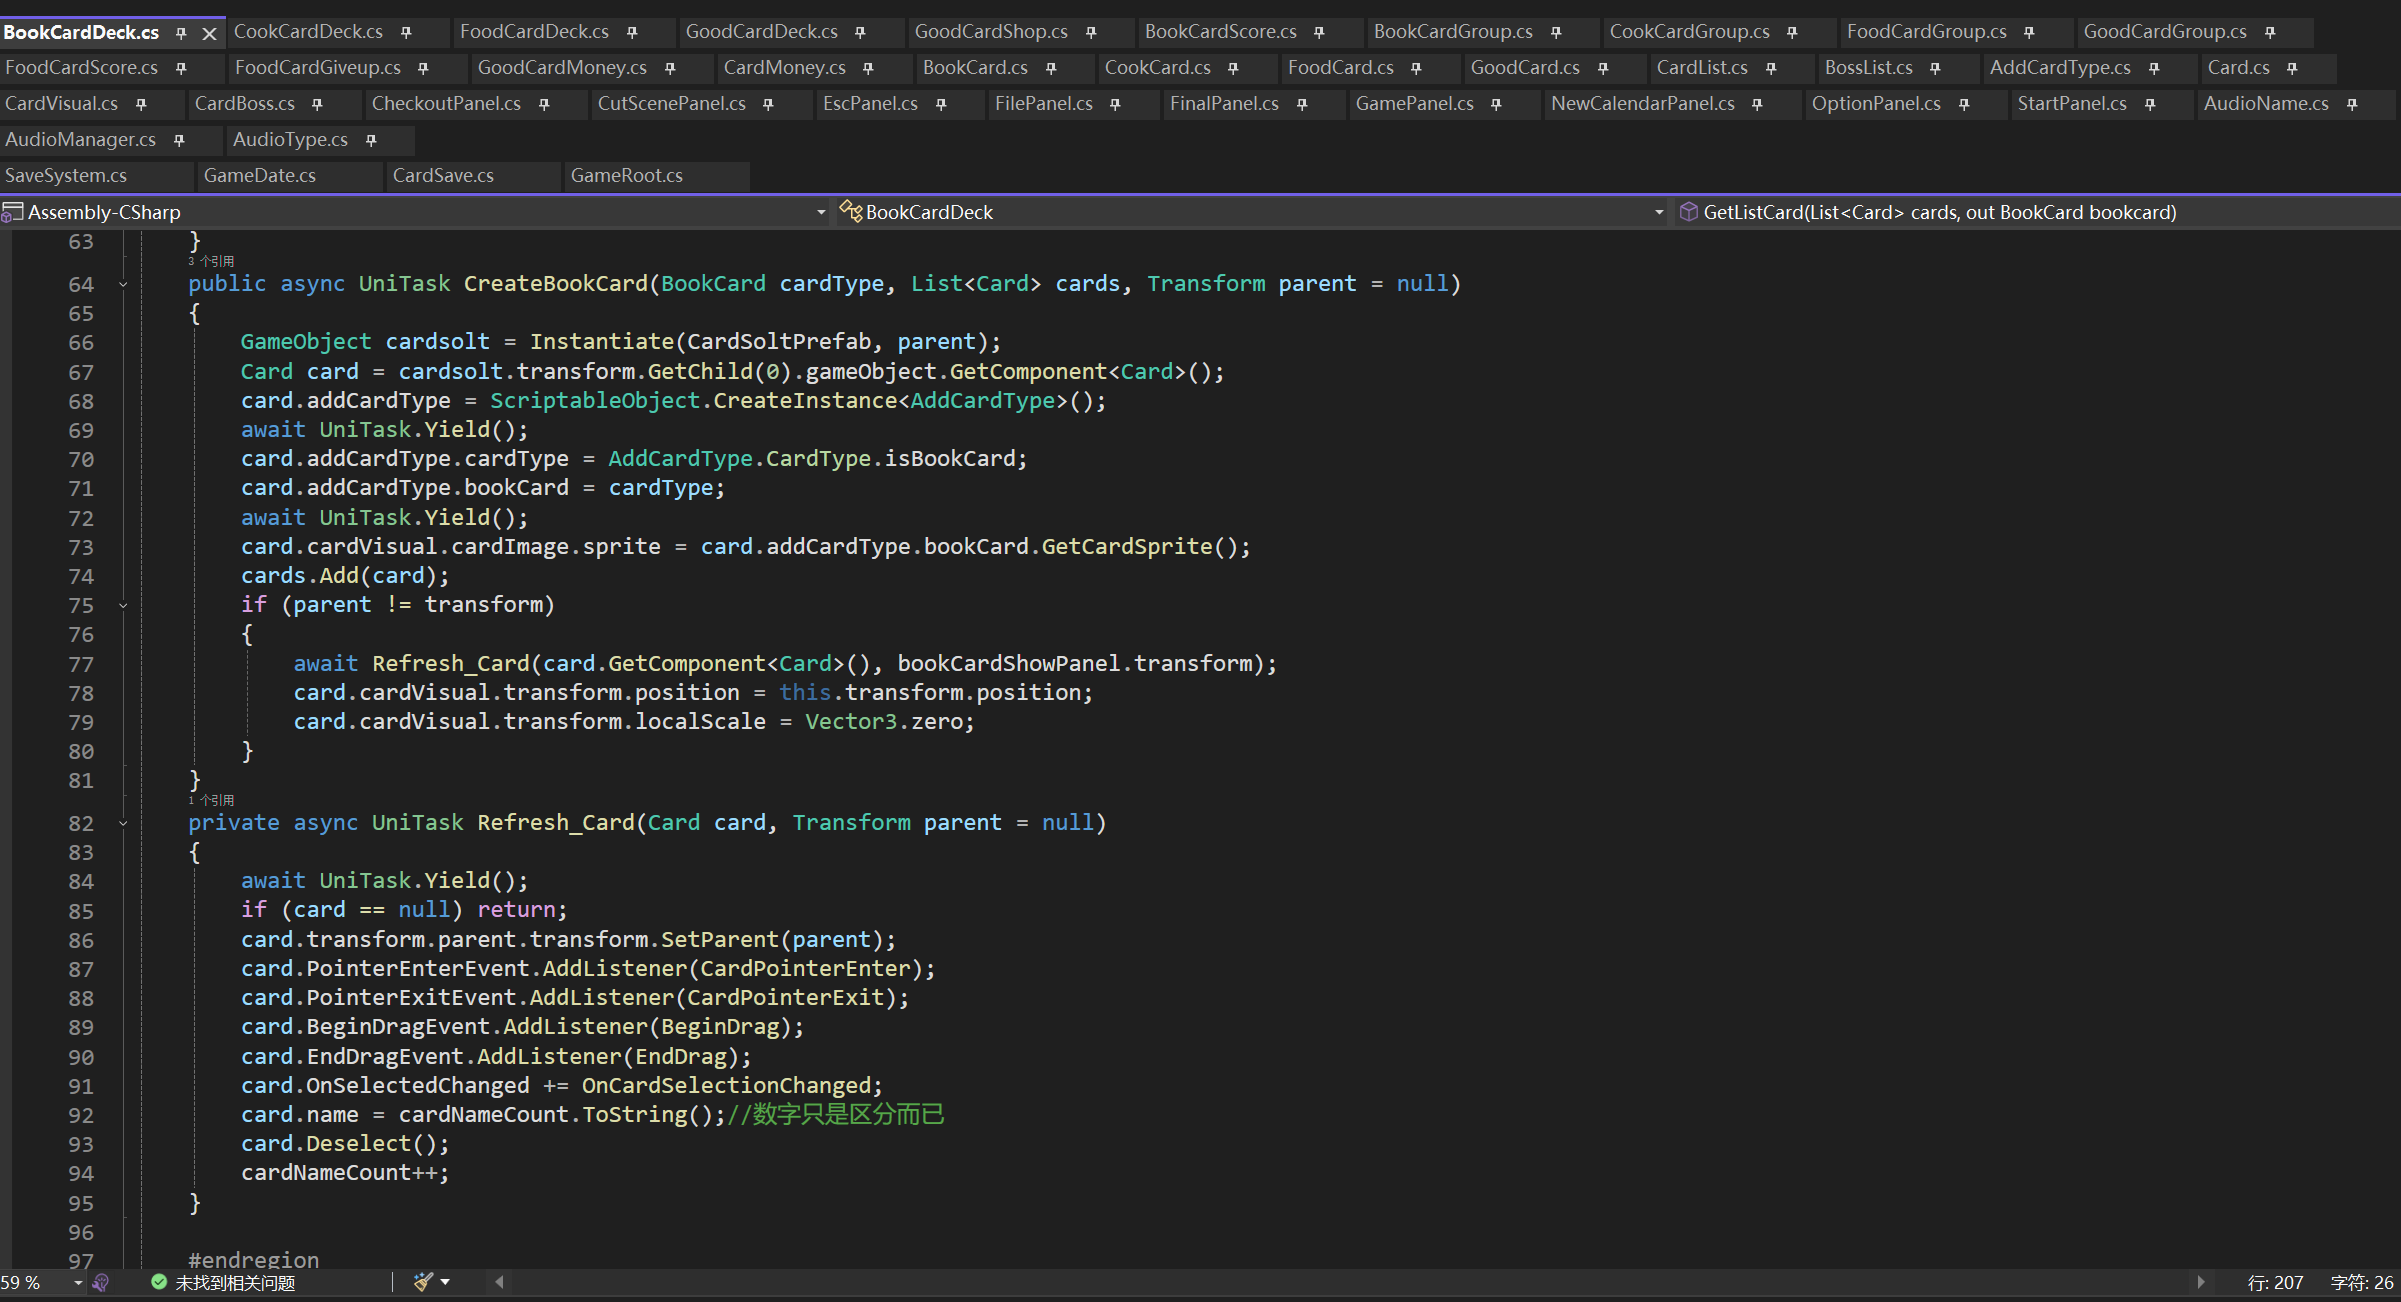Click the 3 references CodeLens link
This screenshot has height=1302, width=2401.
point(212,262)
